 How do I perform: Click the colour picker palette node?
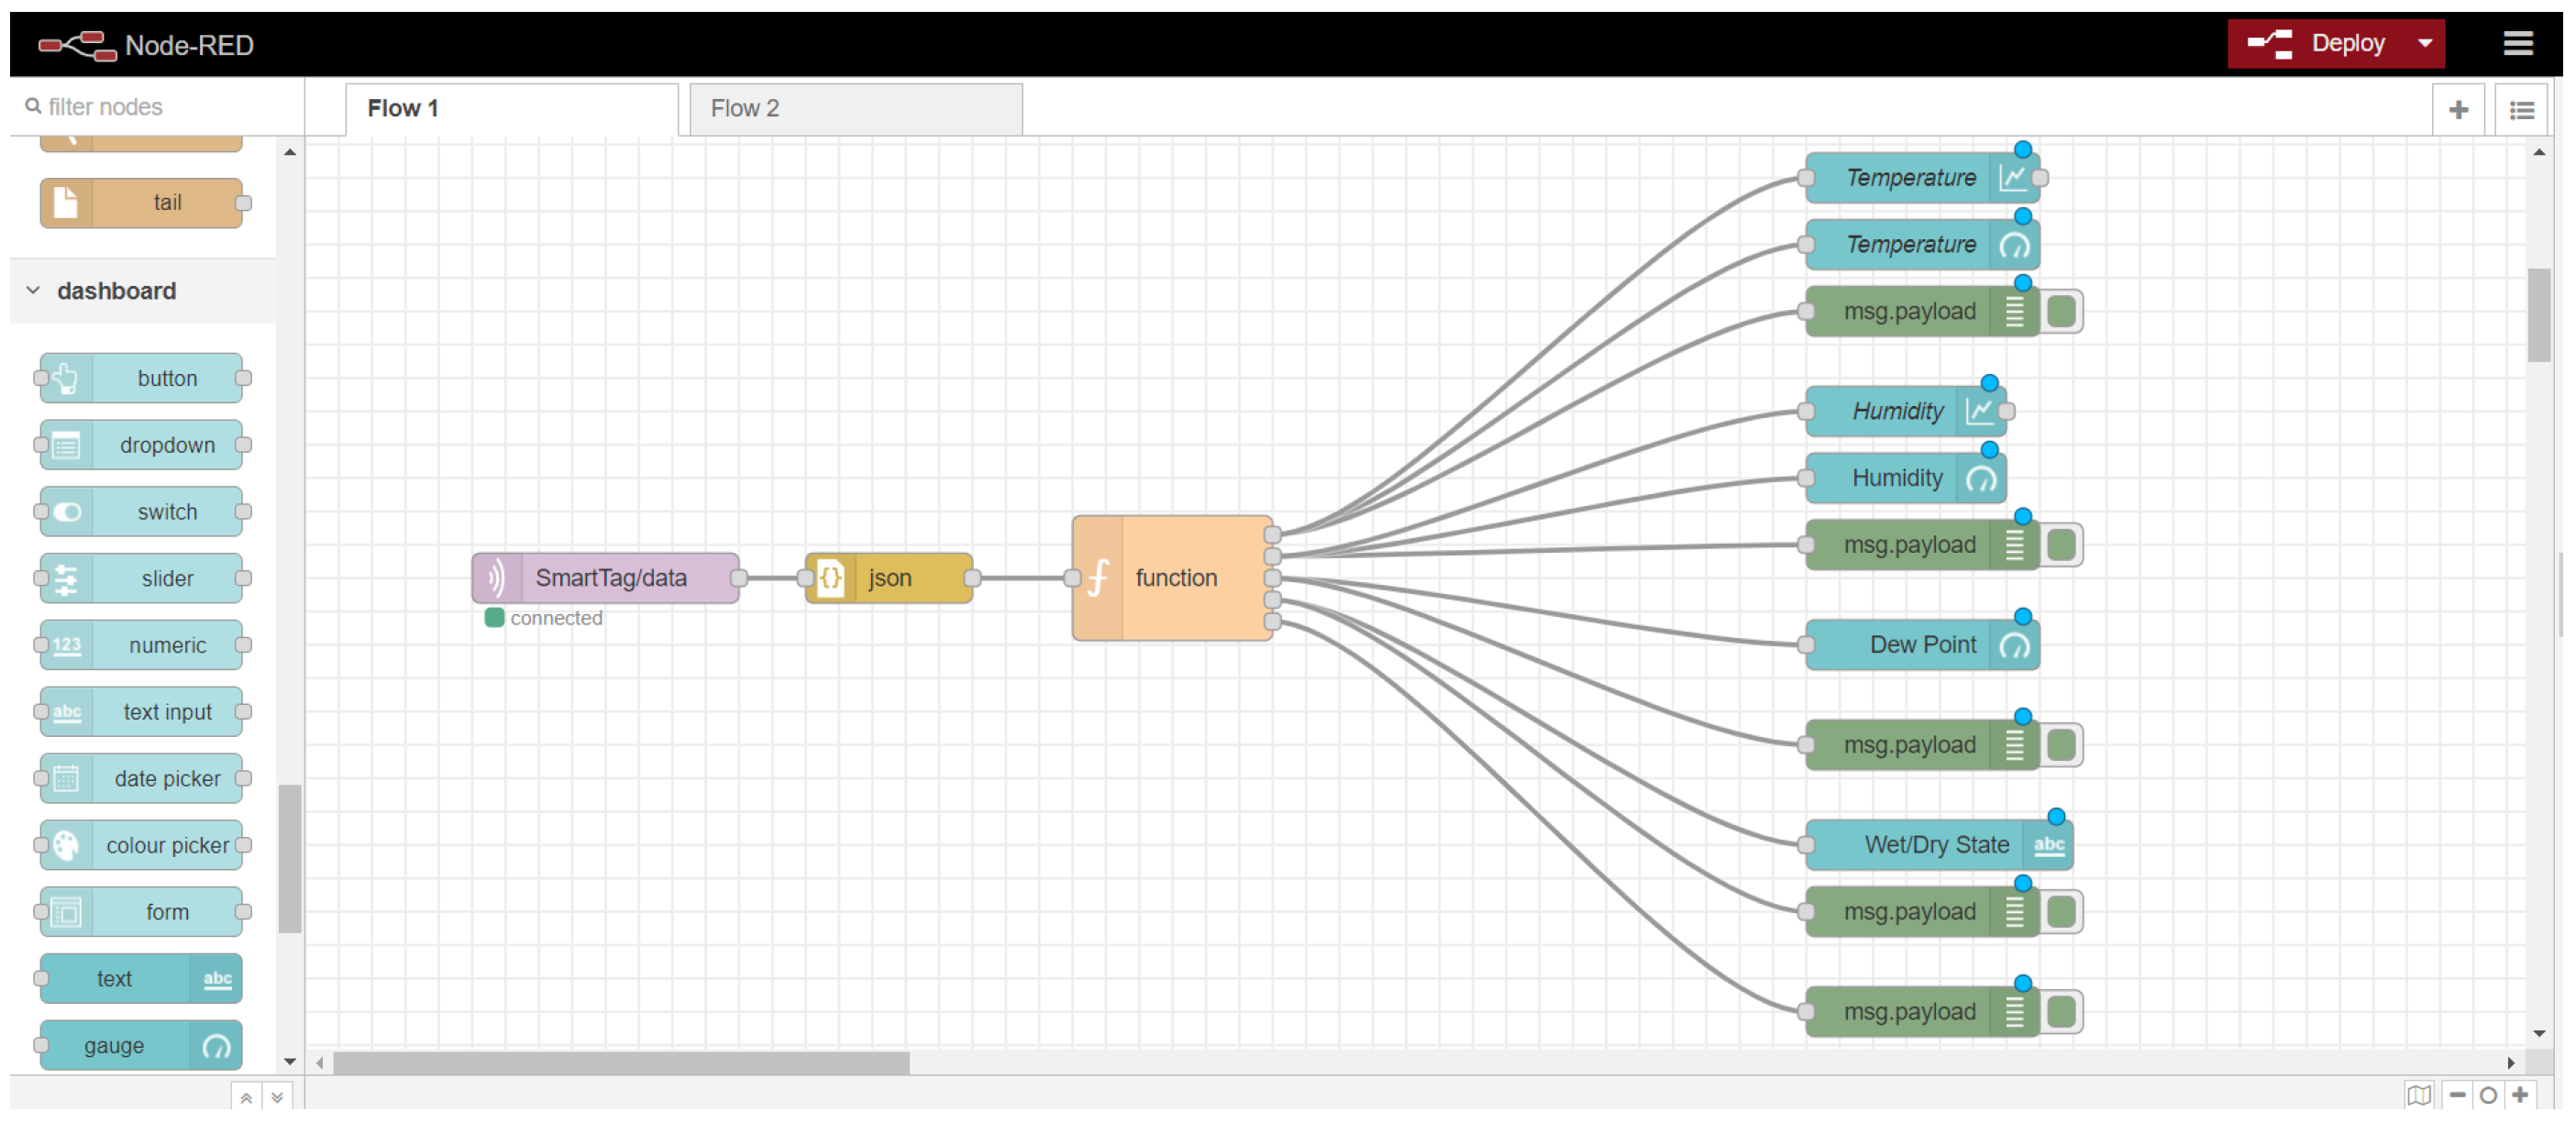pyautogui.click(x=142, y=845)
